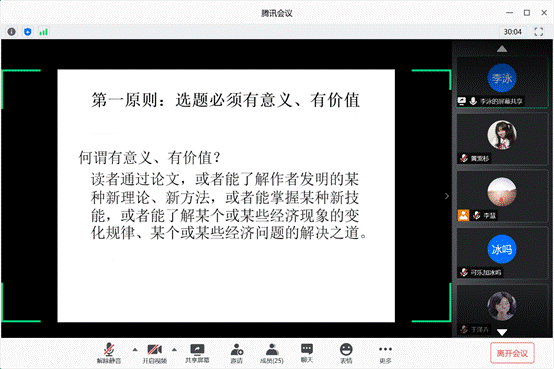The image size is (554, 369).
Task: Expand audio options arrow beside 解除静音
Action: [x=135, y=350]
